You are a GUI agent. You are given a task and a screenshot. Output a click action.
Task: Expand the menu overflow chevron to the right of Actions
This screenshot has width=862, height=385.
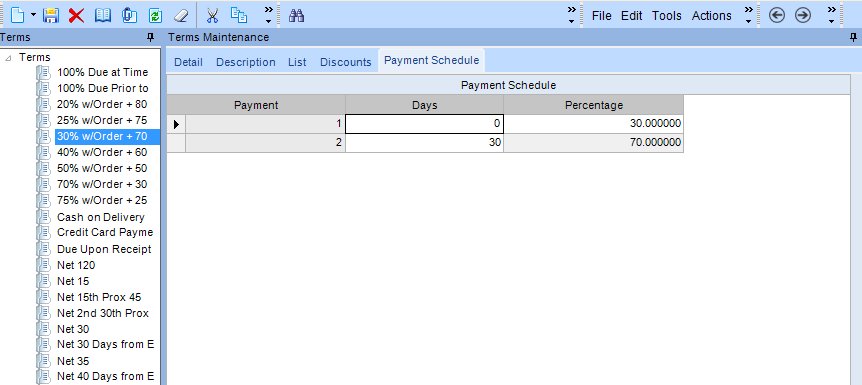click(749, 15)
